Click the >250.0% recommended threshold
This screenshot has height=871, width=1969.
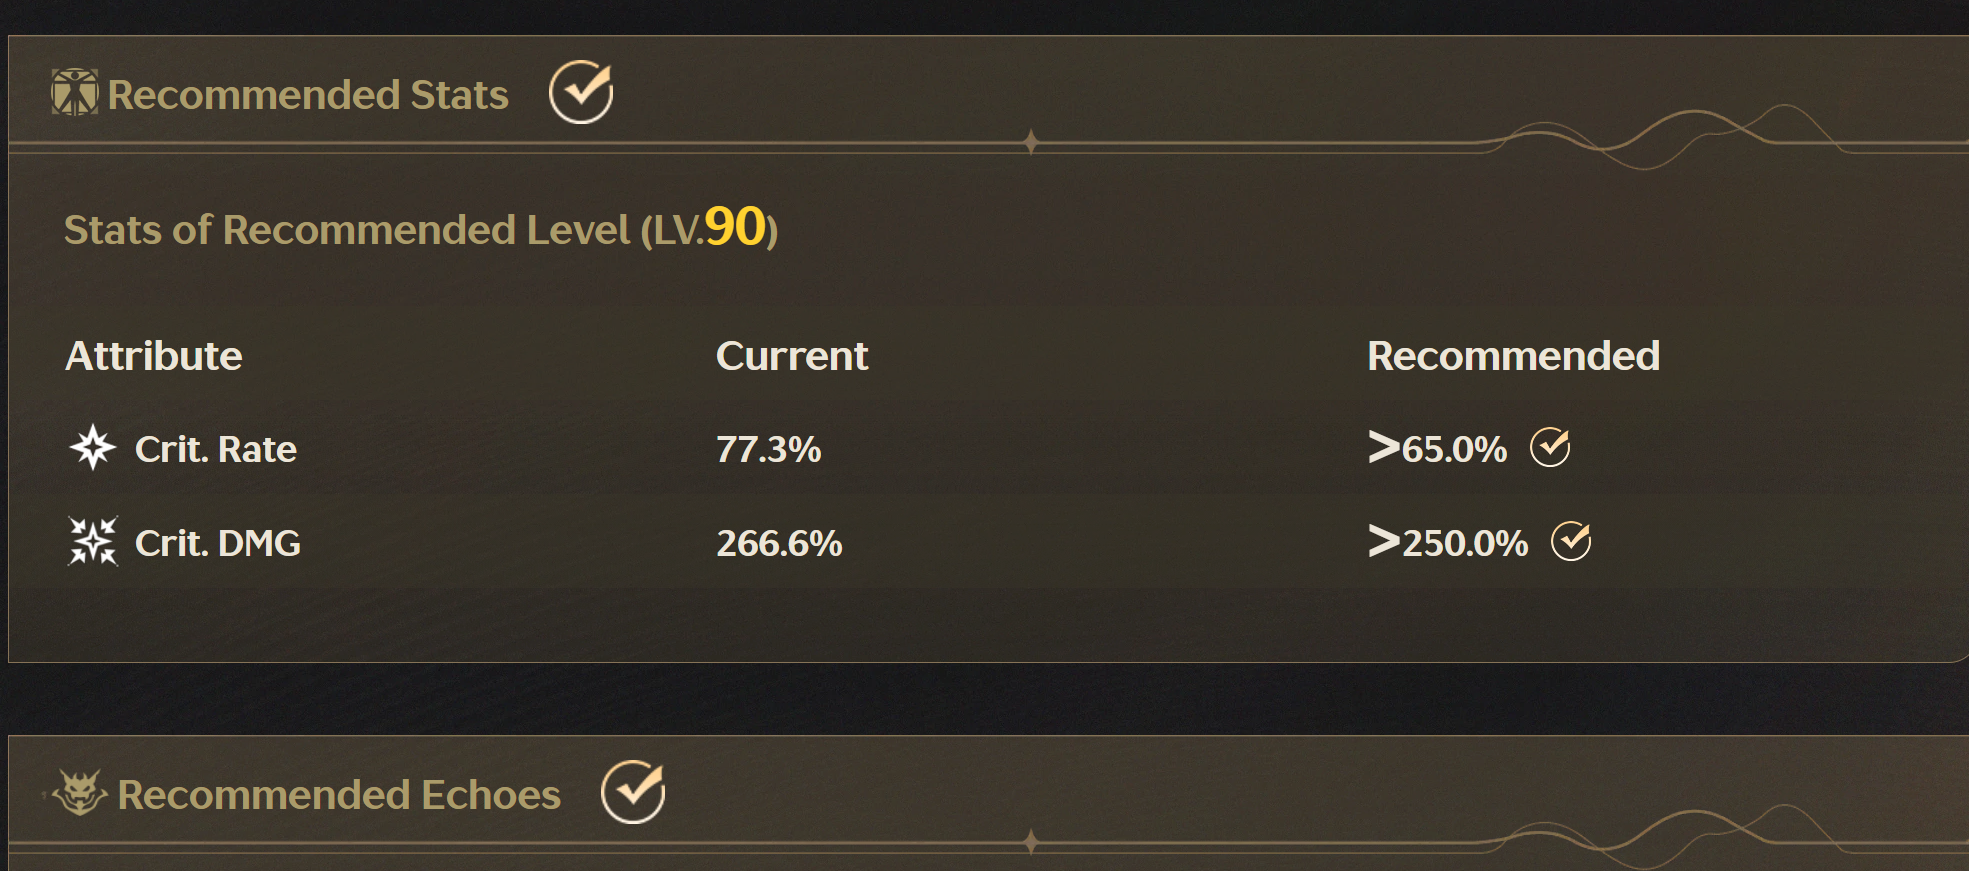coord(1448,542)
